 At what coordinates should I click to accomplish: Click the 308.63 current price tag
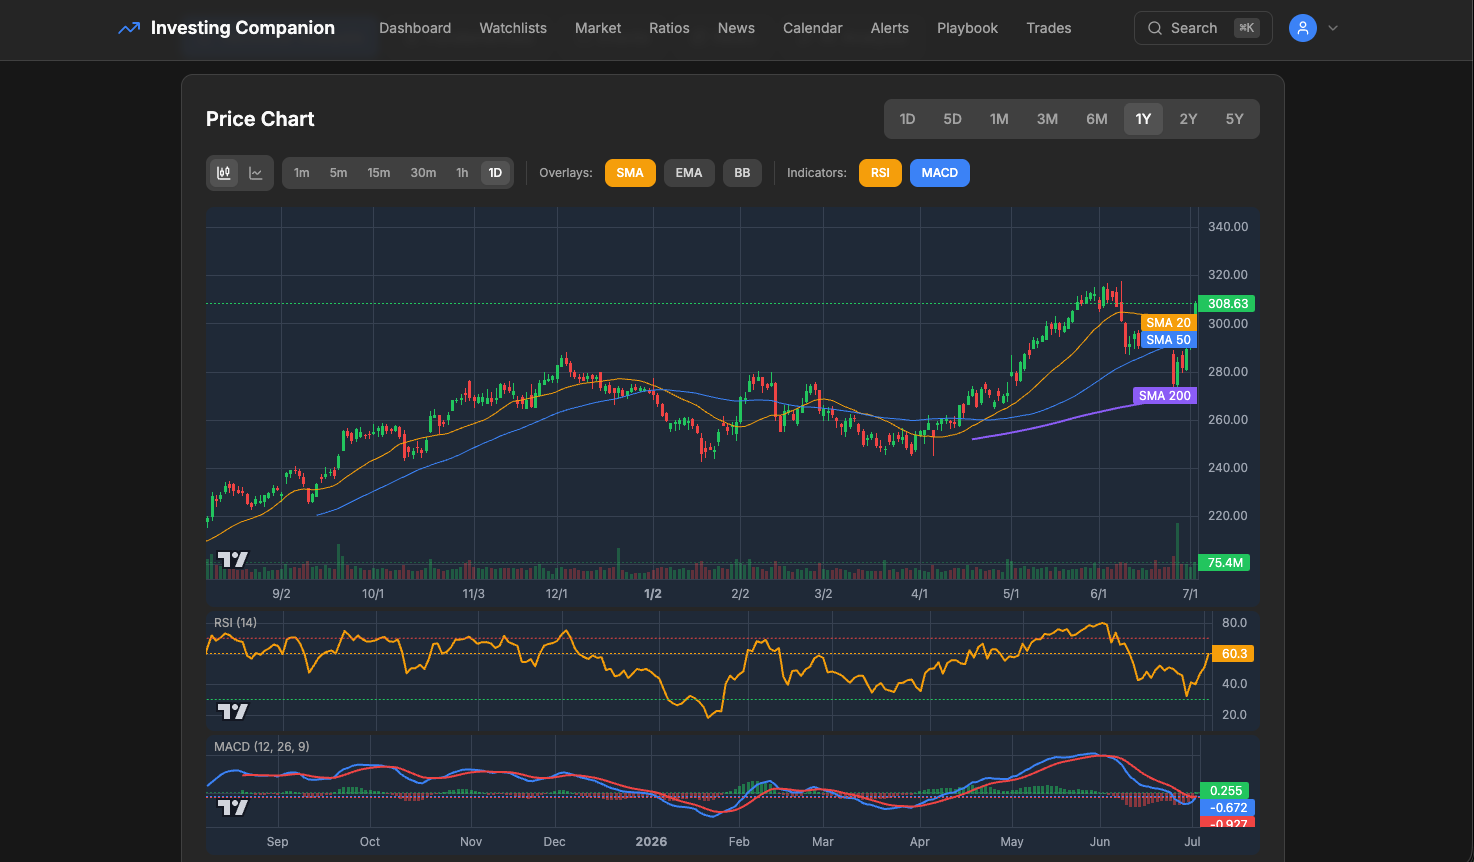[1228, 304]
